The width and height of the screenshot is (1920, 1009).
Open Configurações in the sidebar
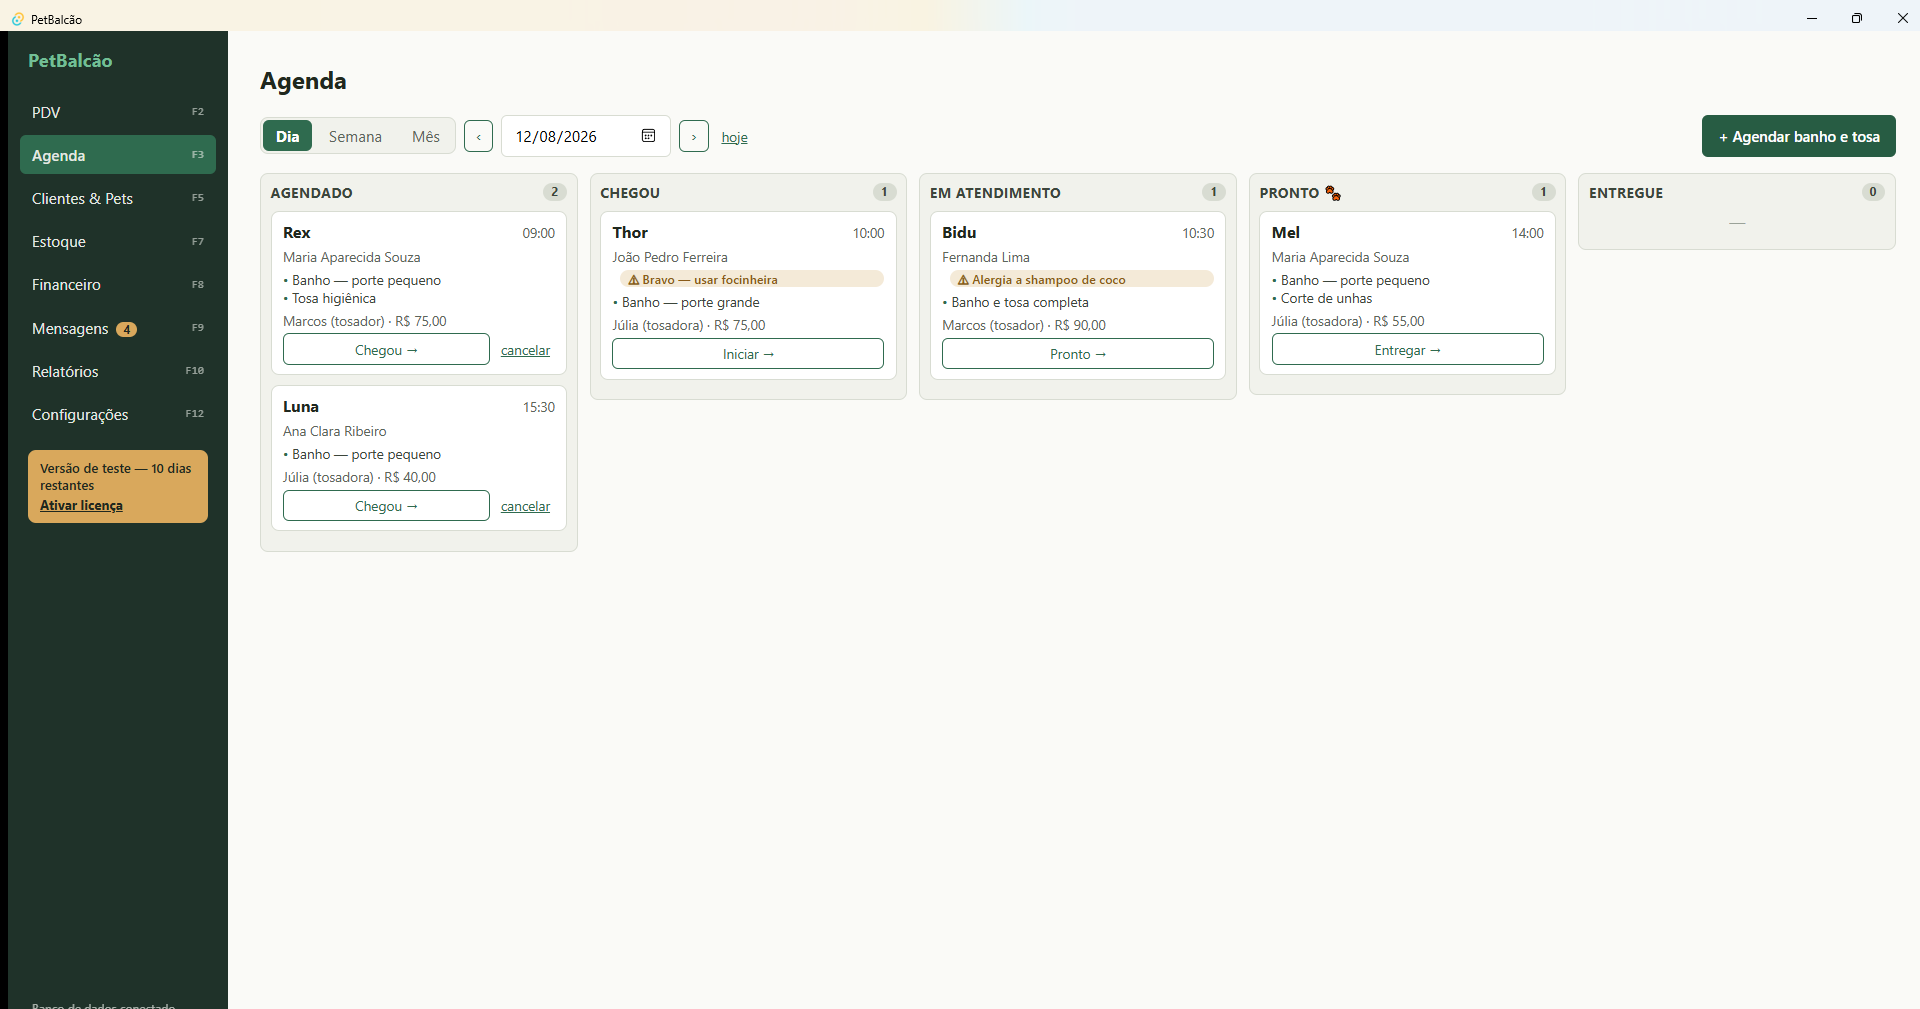118,414
